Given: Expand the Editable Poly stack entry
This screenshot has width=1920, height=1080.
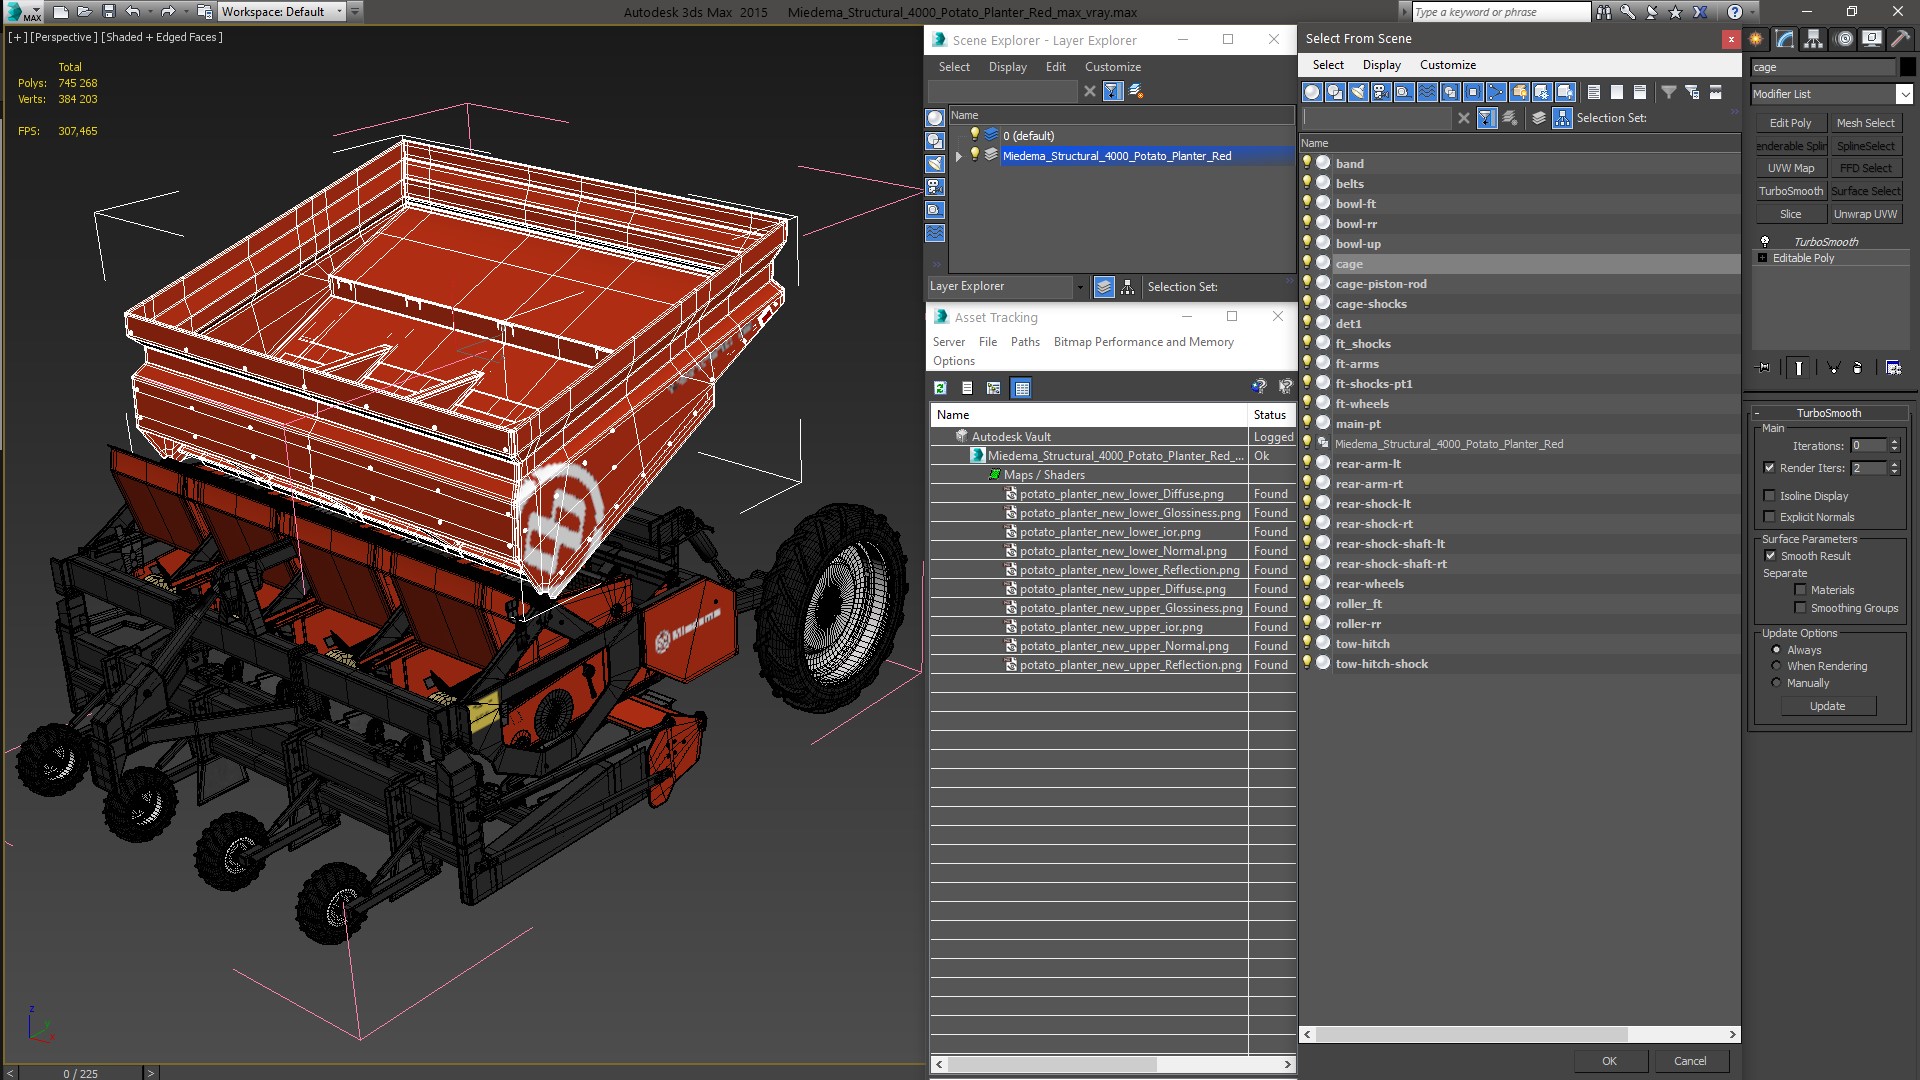Looking at the screenshot, I should 1762,258.
